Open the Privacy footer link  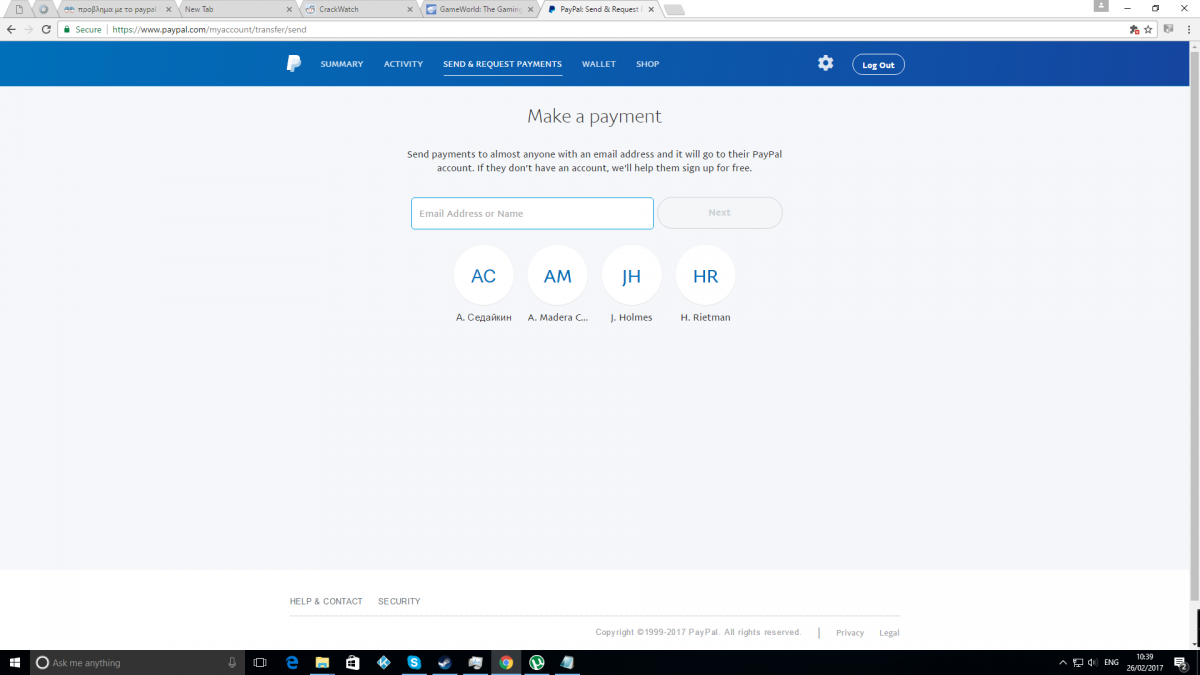tap(850, 633)
